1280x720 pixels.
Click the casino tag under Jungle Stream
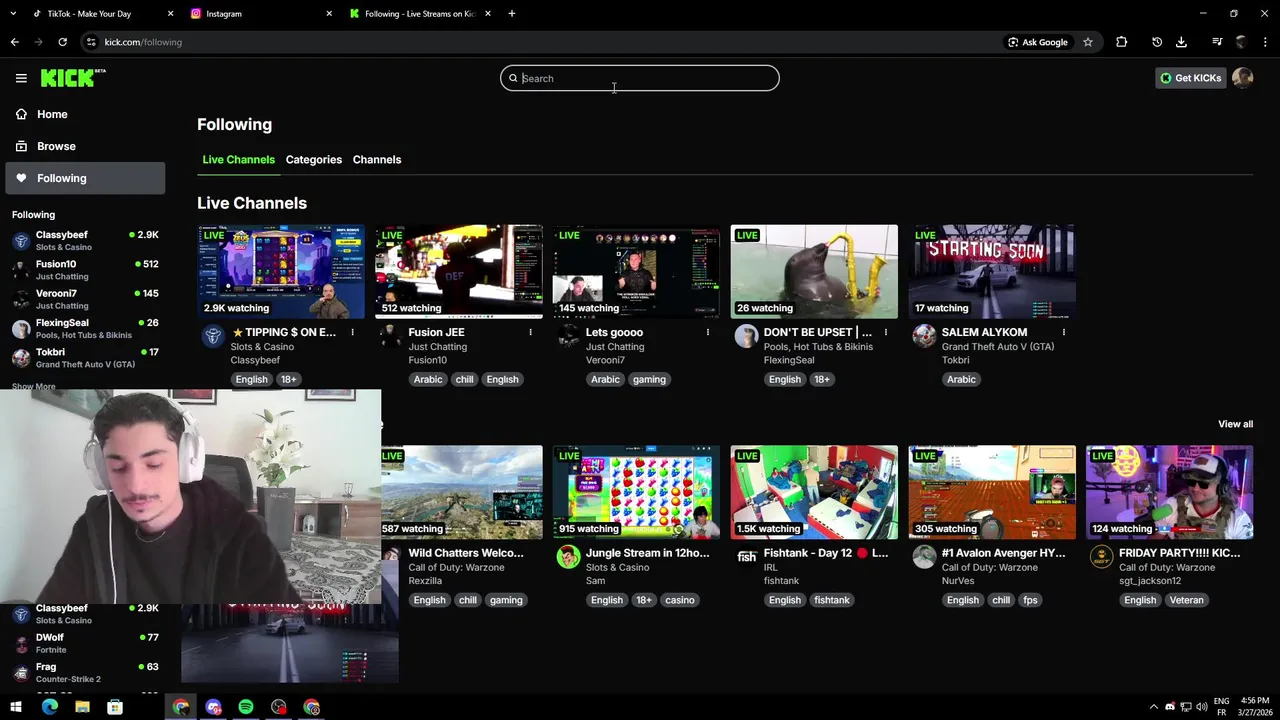pos(680,600)
